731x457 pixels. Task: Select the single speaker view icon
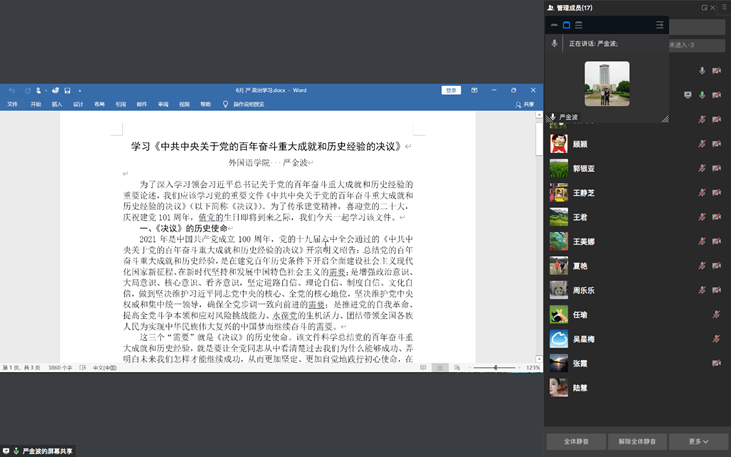point(566,25)
